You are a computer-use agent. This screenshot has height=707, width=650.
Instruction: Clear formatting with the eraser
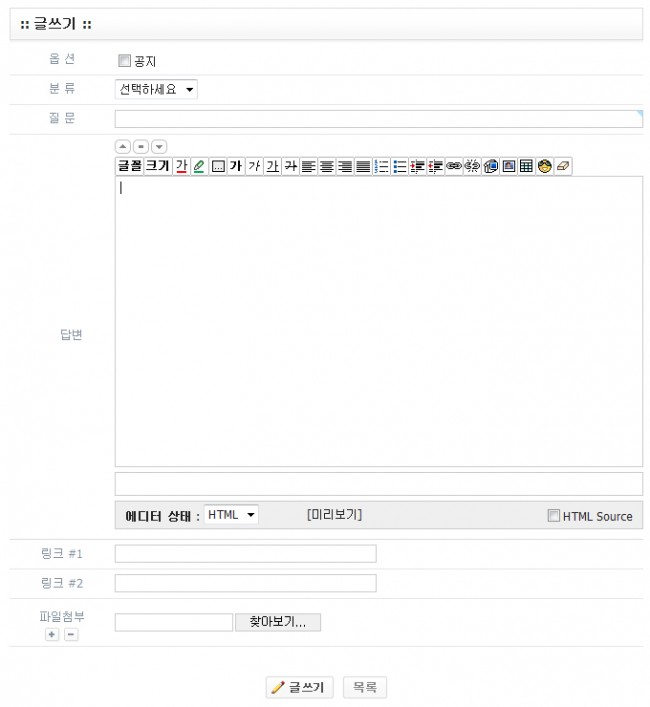(563, 166)
